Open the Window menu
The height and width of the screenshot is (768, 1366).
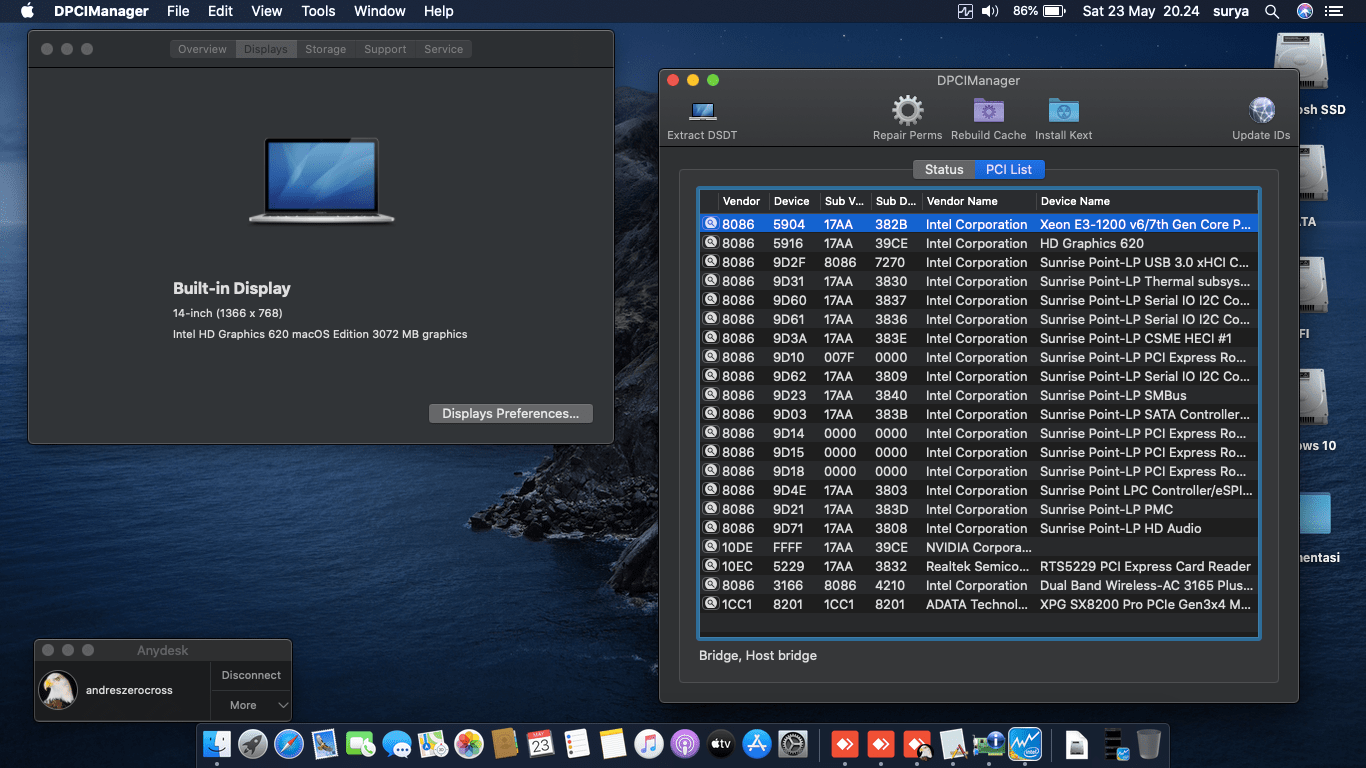point(380,11)
